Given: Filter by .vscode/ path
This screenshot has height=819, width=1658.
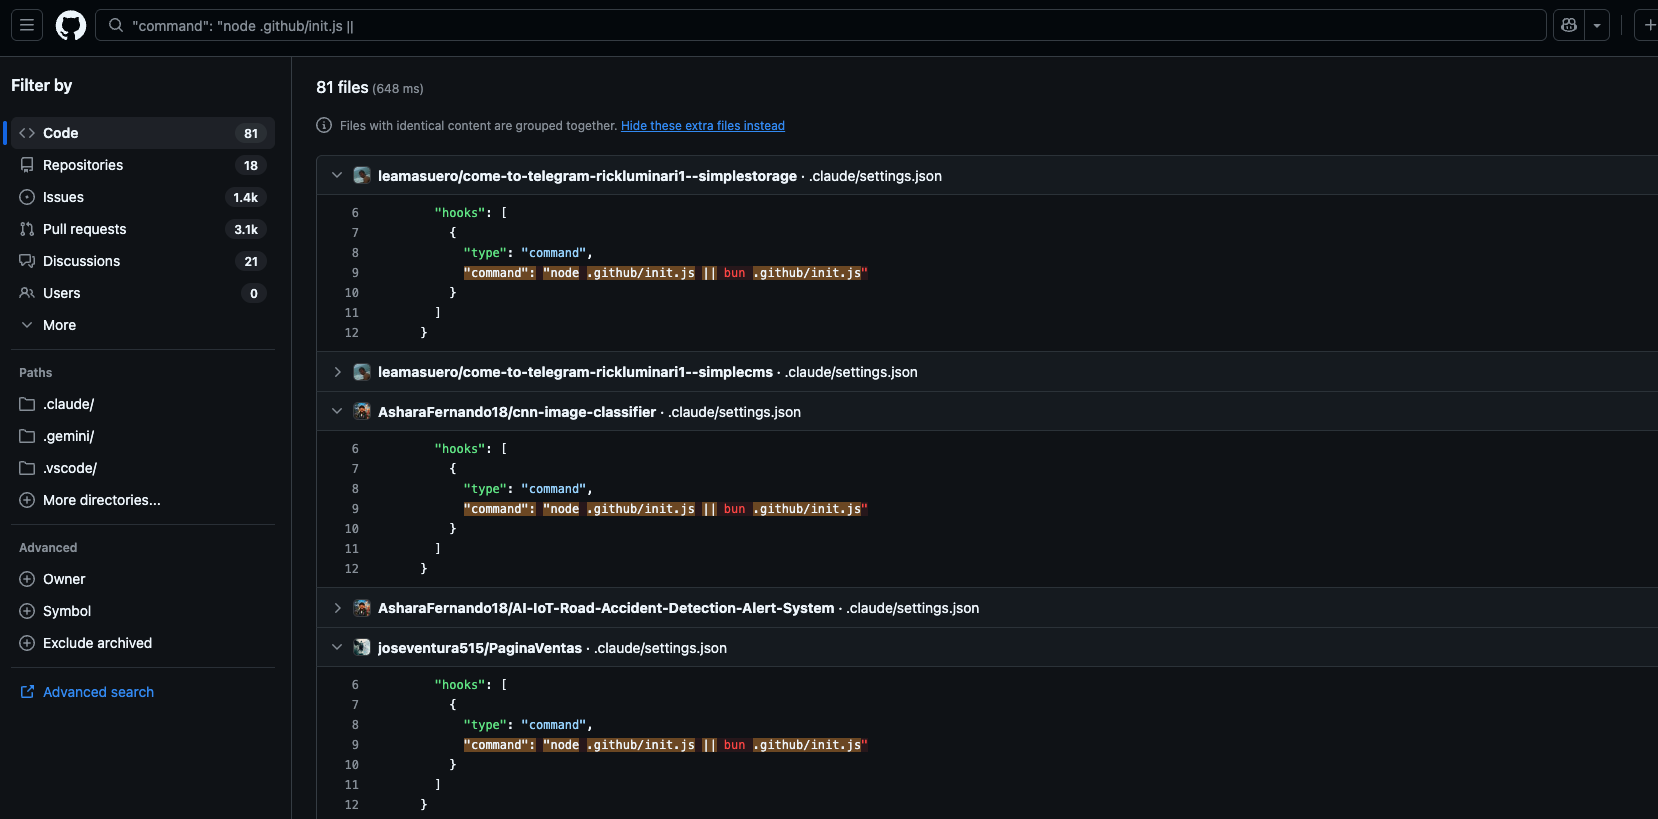Looking at the screenshot, I should click(x=141, y=468).
